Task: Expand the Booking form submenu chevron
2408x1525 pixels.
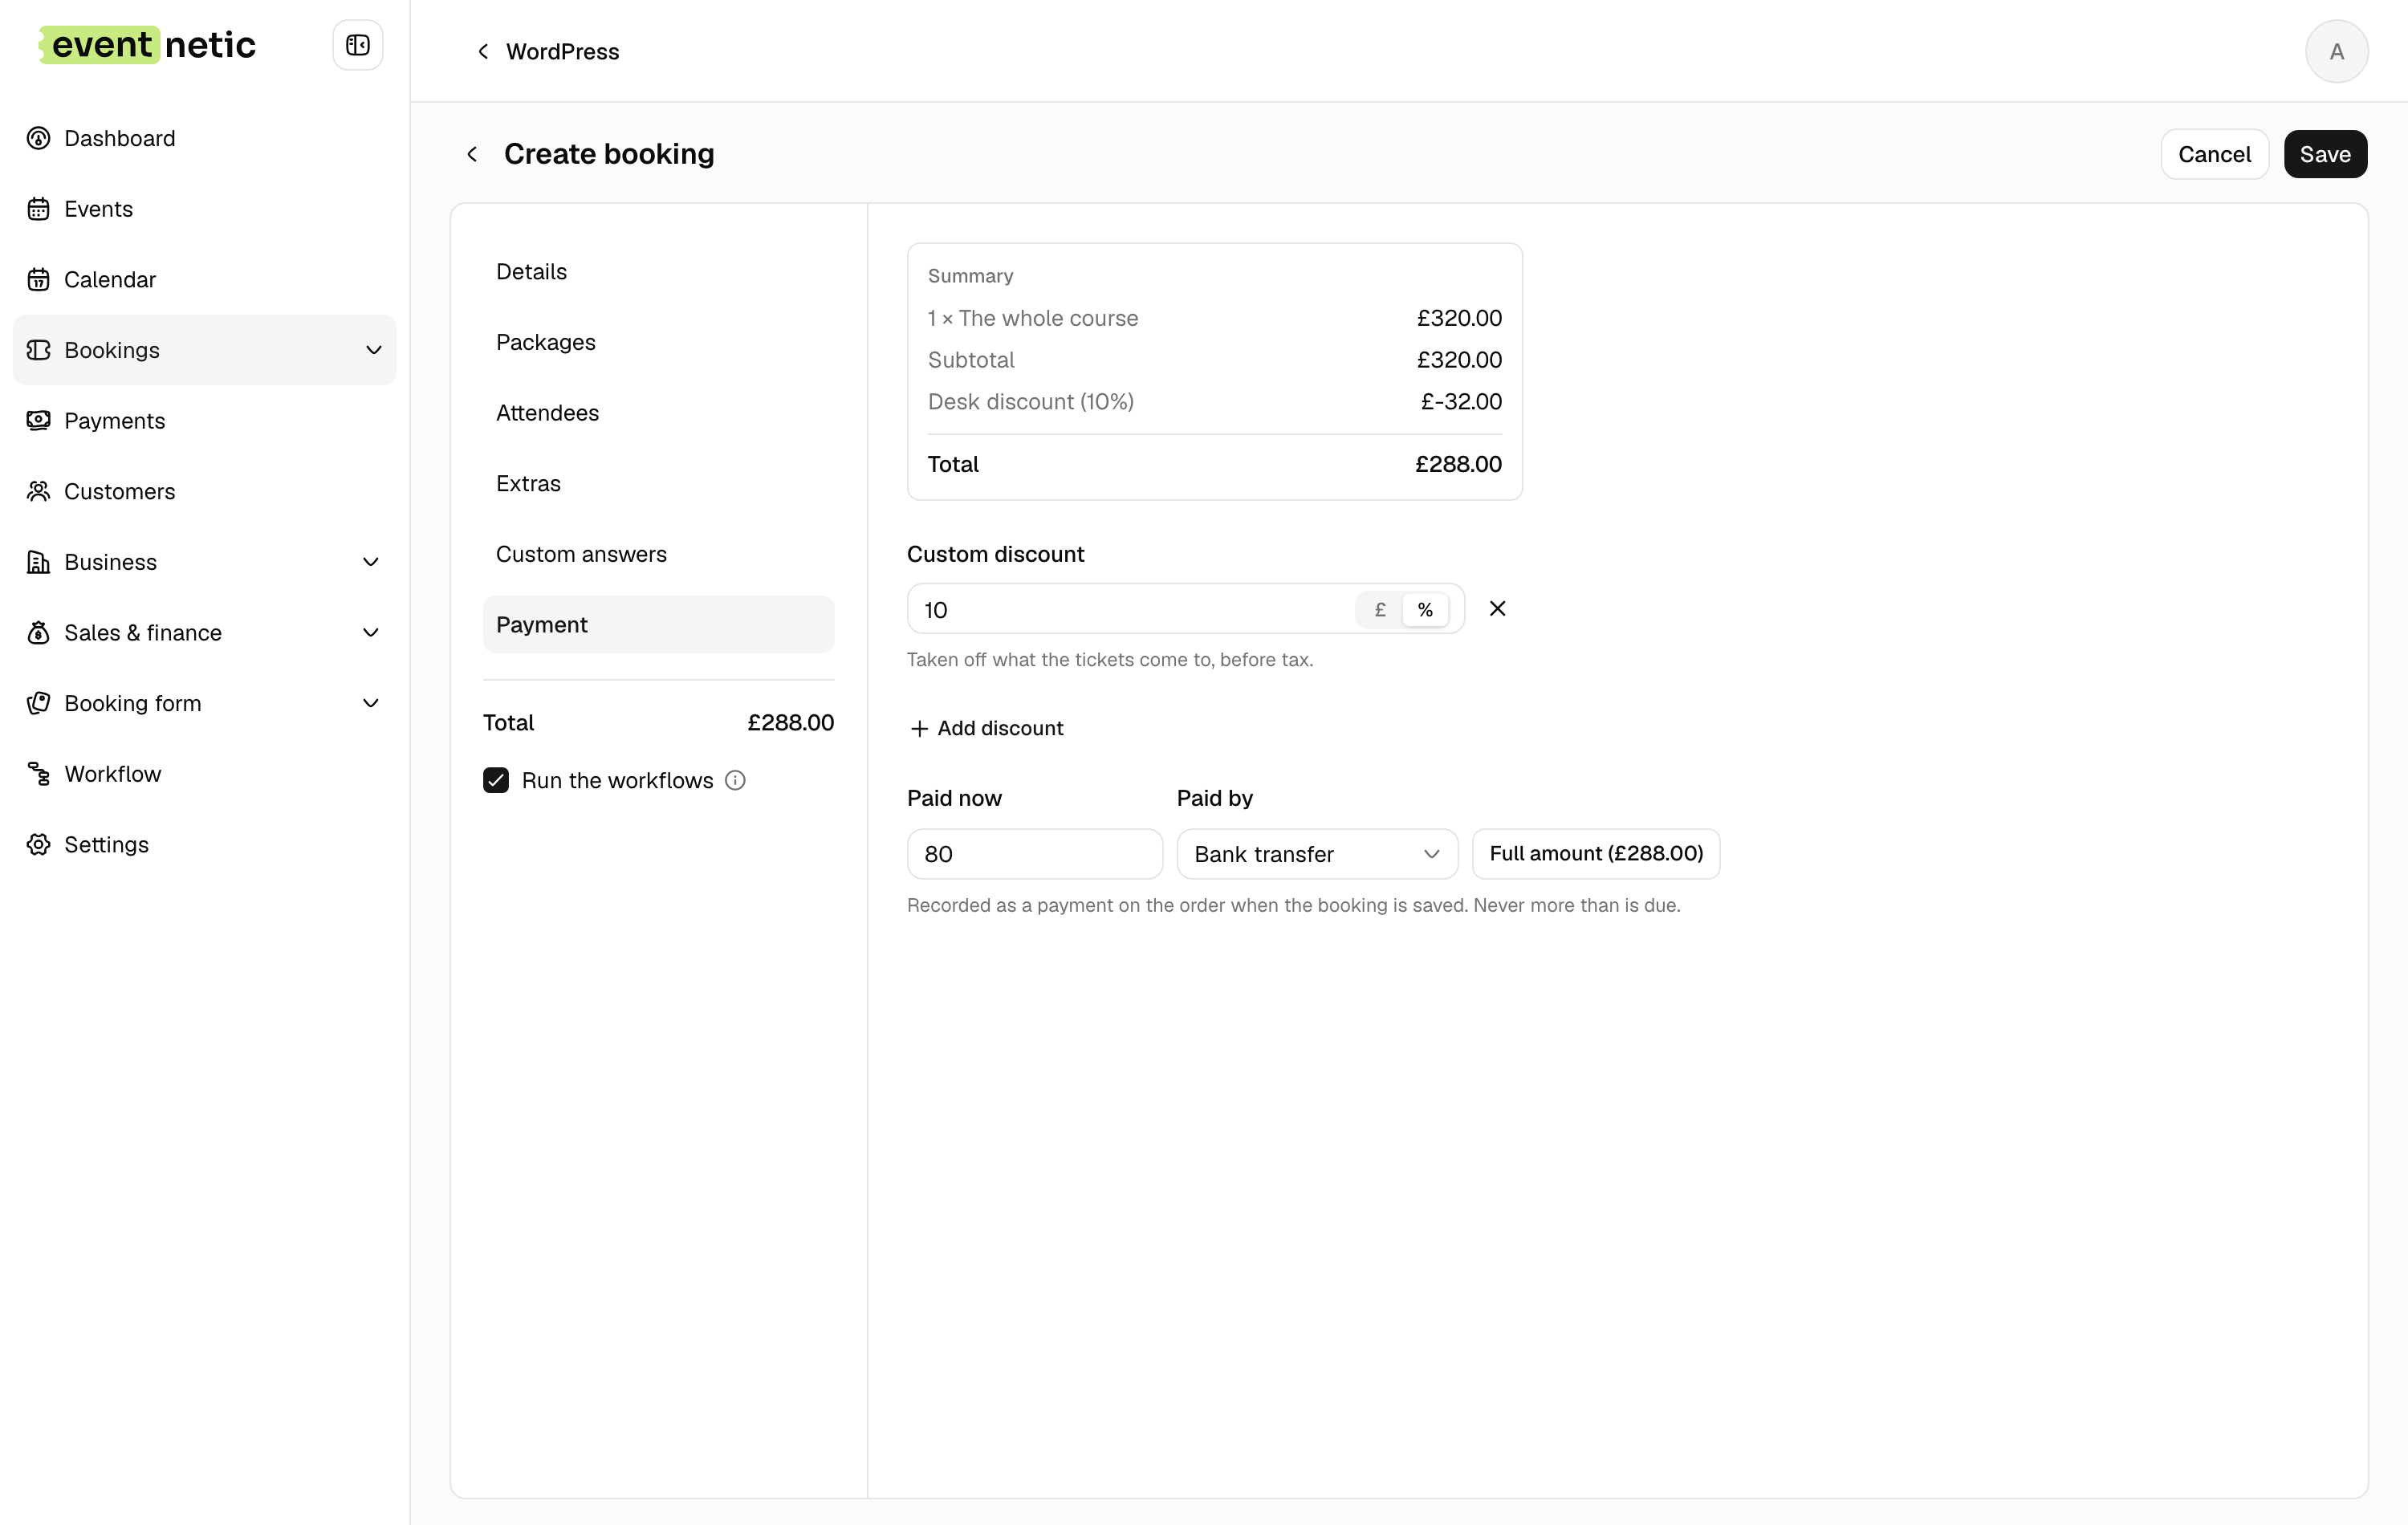Action: tap(370, 703)
